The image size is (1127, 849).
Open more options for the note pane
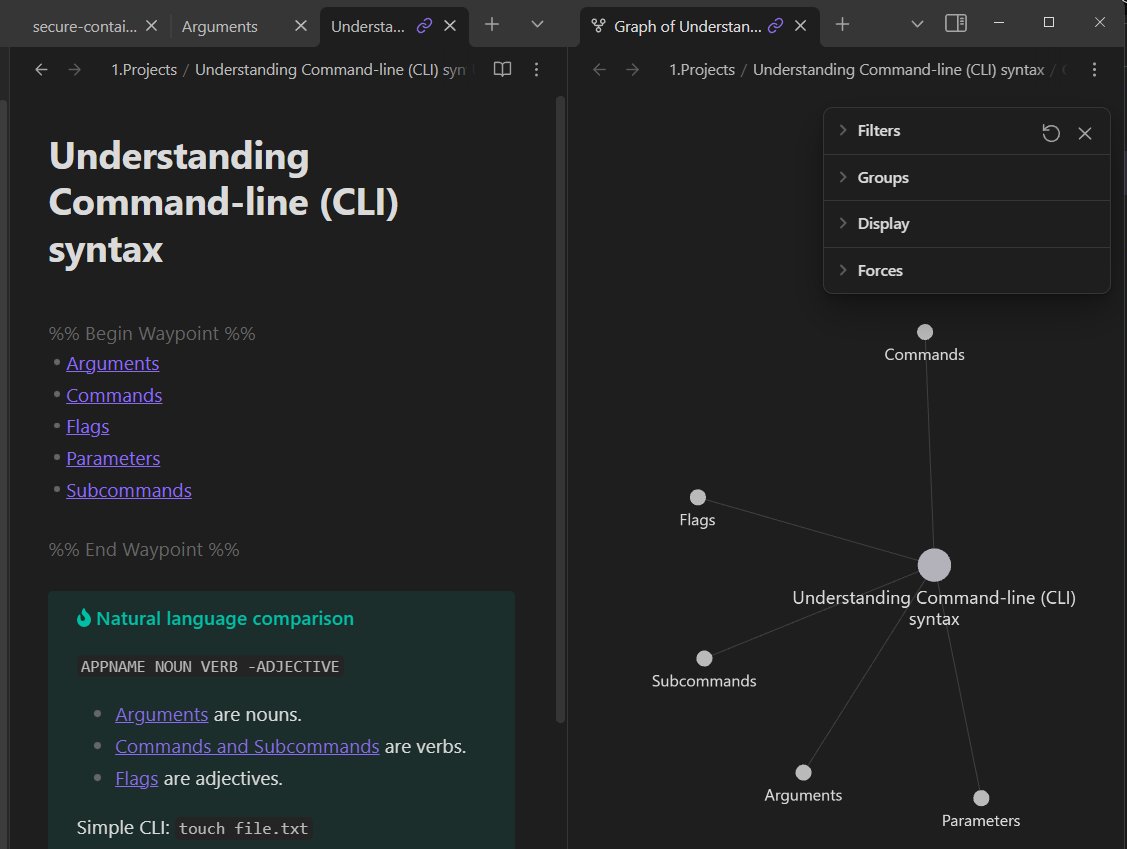pyautogui.click(x=536, y=70)
